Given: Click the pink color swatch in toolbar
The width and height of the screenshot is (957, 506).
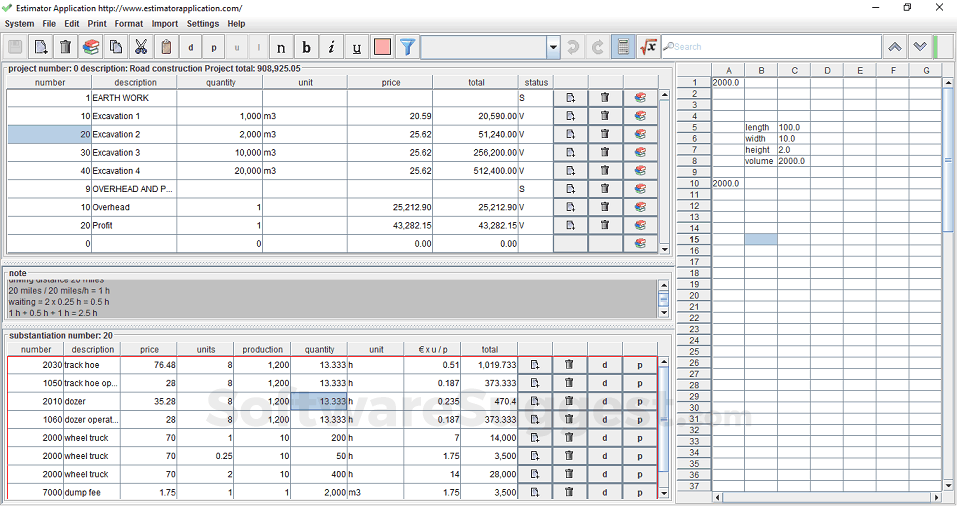Looking at the screenshot, I should [382, 47].
